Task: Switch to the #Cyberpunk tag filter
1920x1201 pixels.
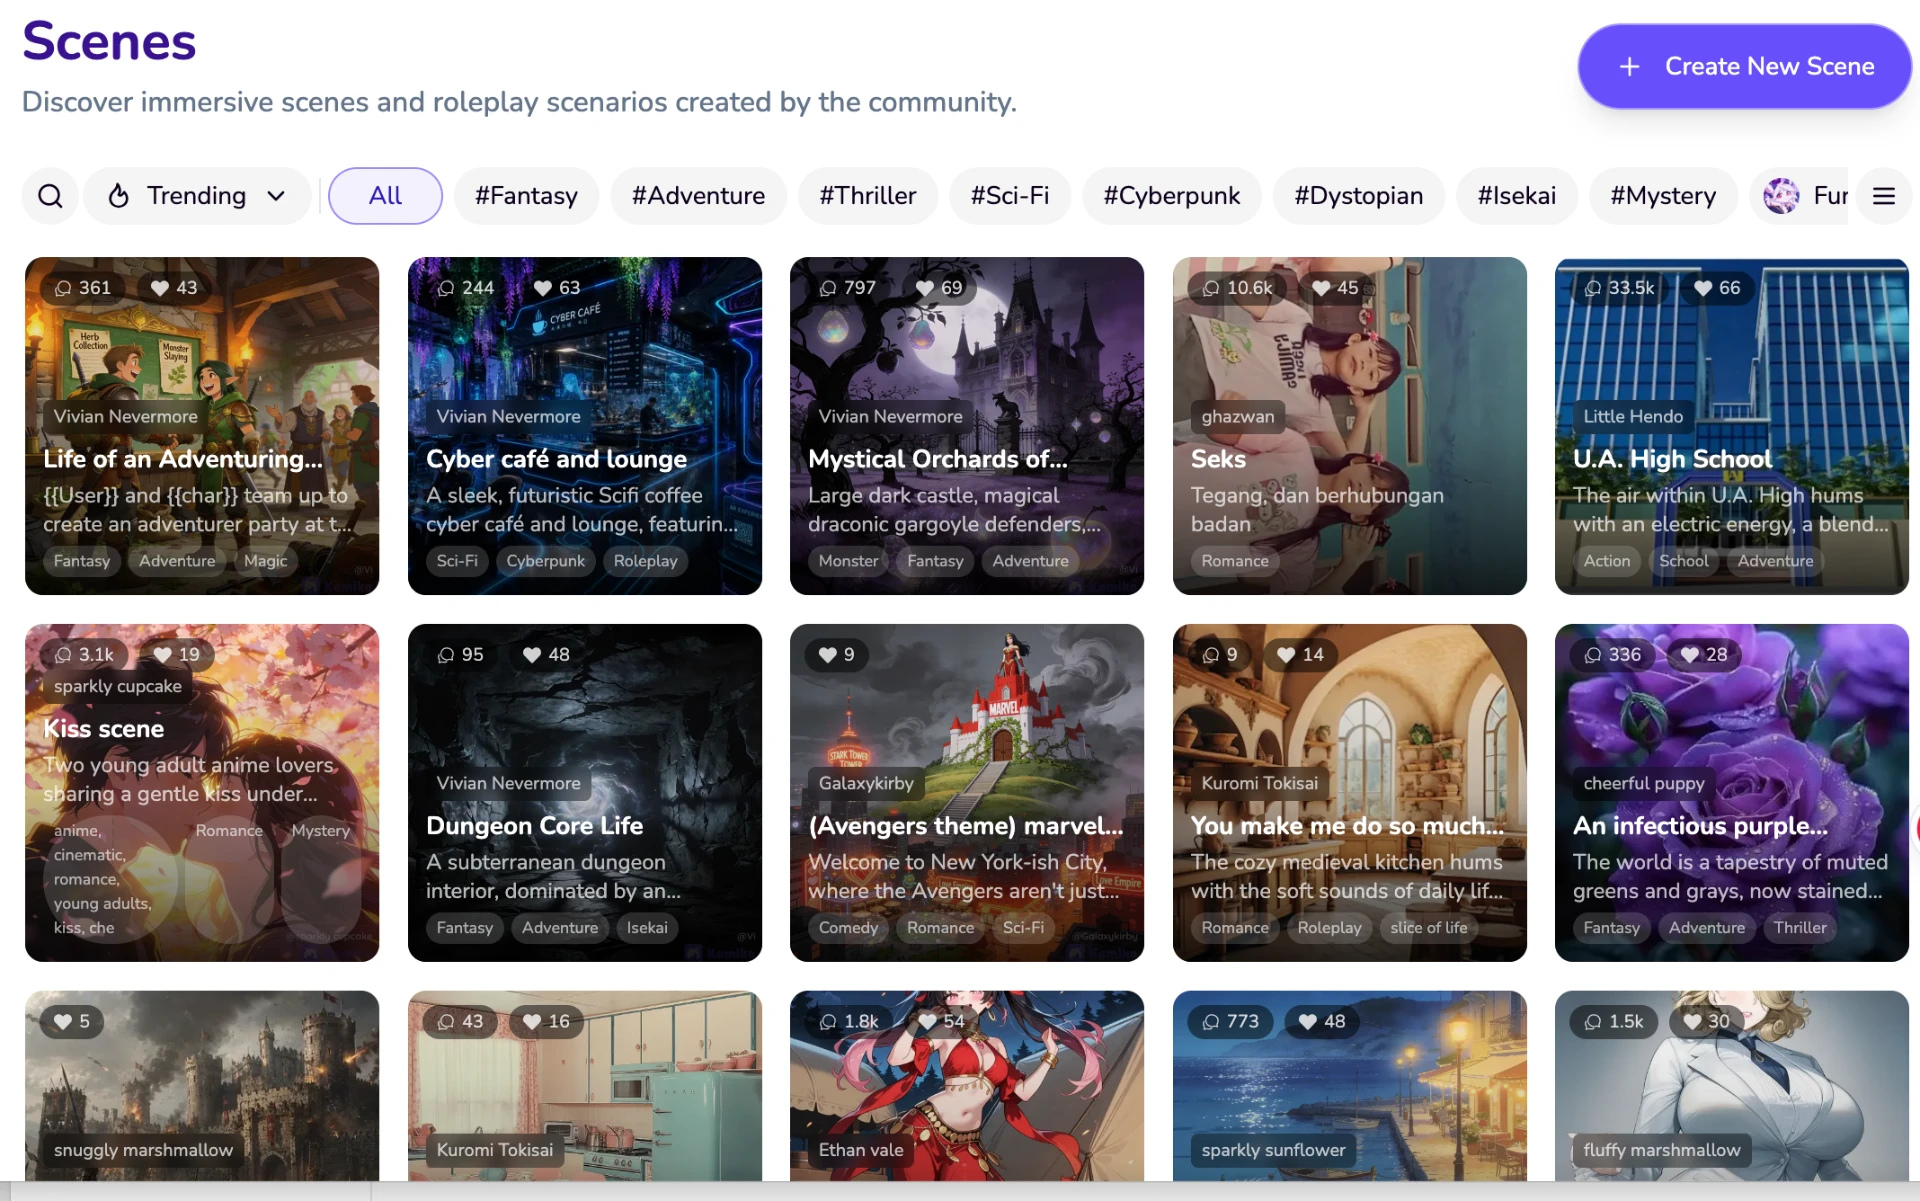Action: point(1172,196)
